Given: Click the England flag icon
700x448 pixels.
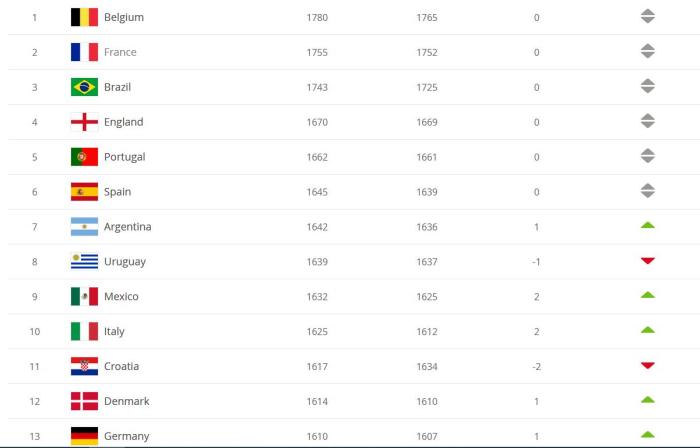Looking at the screenshot, I should (84, 122).
